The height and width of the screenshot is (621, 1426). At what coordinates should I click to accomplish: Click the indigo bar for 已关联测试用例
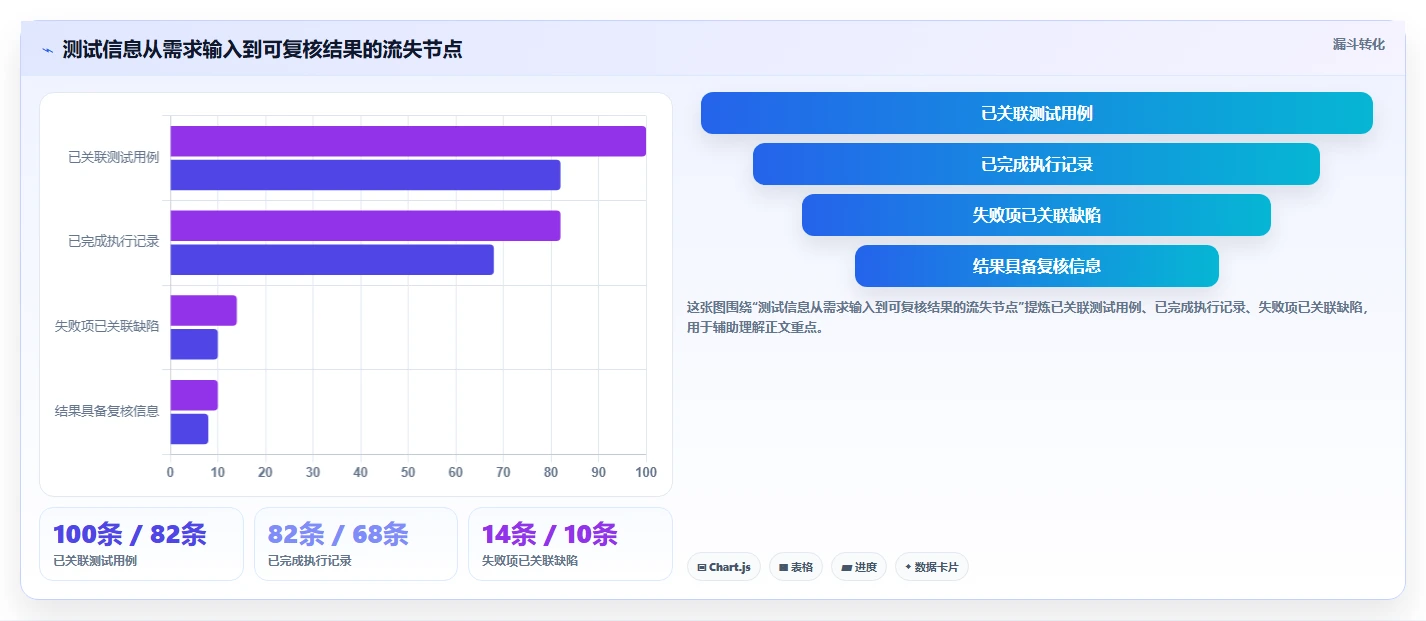[x=365, y=175]
